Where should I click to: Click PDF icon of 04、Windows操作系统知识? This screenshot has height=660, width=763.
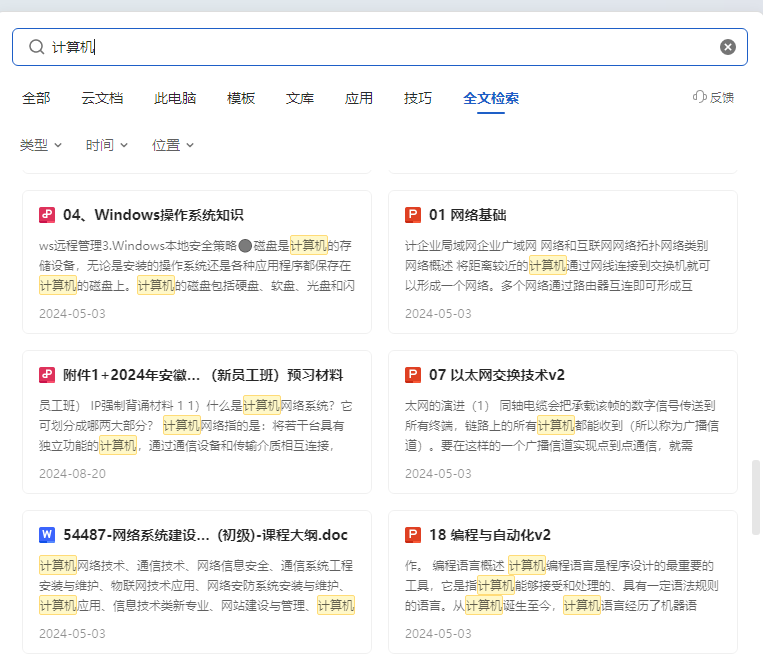tap(47, 215)
